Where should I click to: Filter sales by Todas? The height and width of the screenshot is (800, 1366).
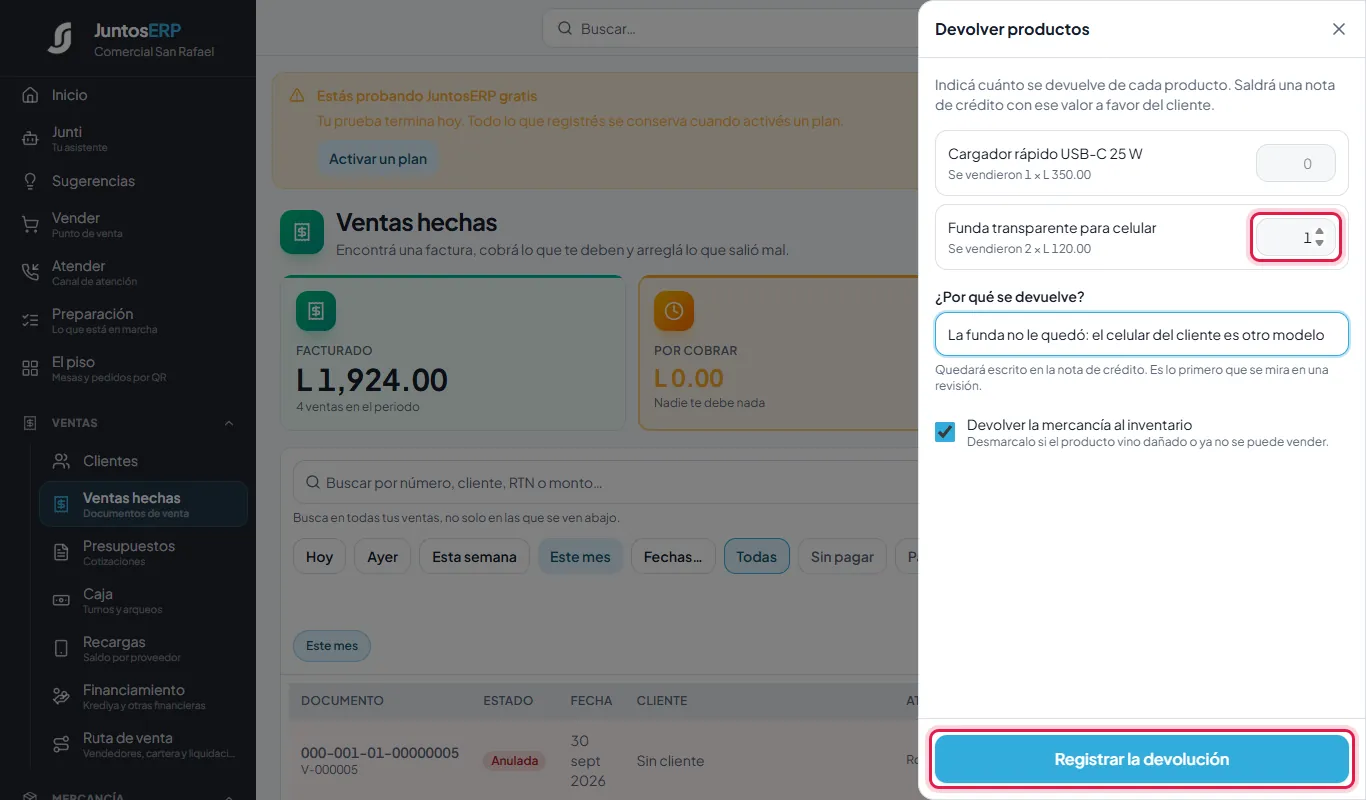(757, 557)
